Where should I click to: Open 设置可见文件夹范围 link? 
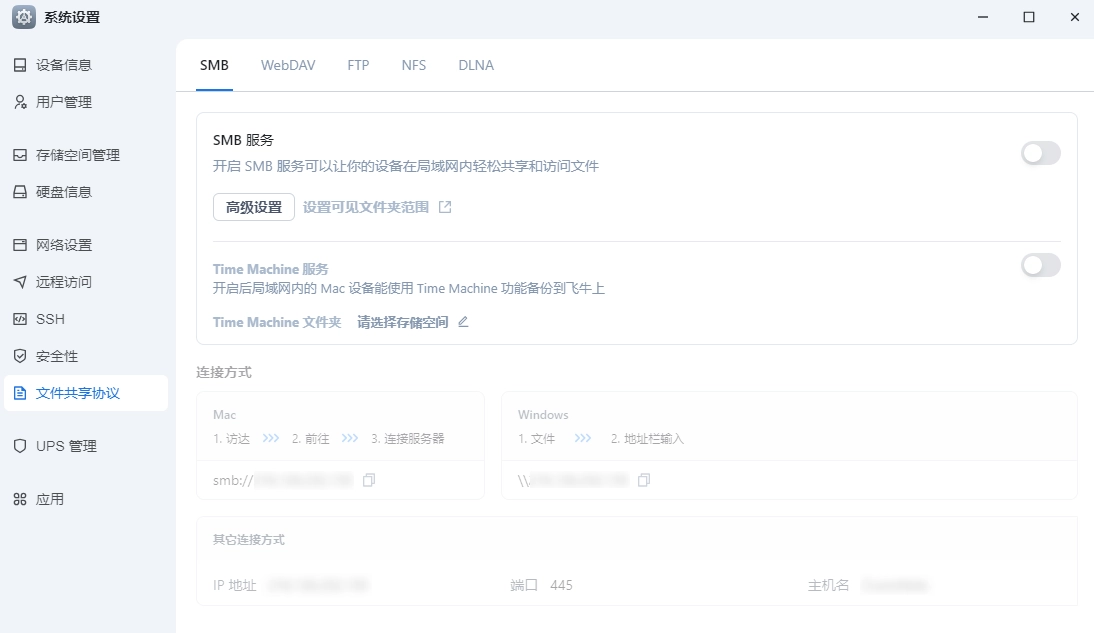[x=370, y=207]
